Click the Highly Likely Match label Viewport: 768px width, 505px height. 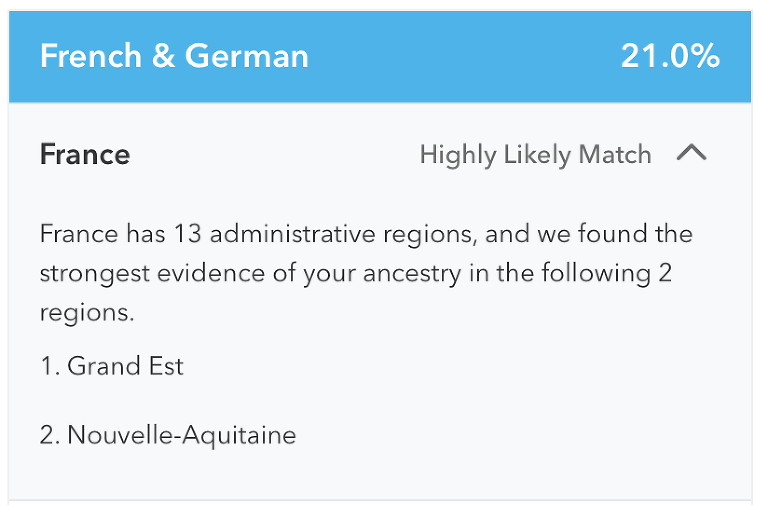(x=535, y=154)
